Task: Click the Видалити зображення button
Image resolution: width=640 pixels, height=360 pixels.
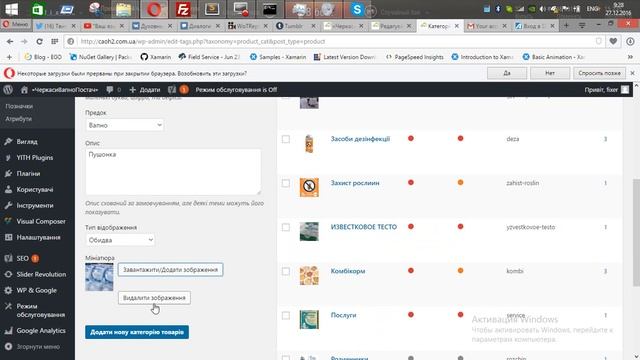Action: click(154, 298)
